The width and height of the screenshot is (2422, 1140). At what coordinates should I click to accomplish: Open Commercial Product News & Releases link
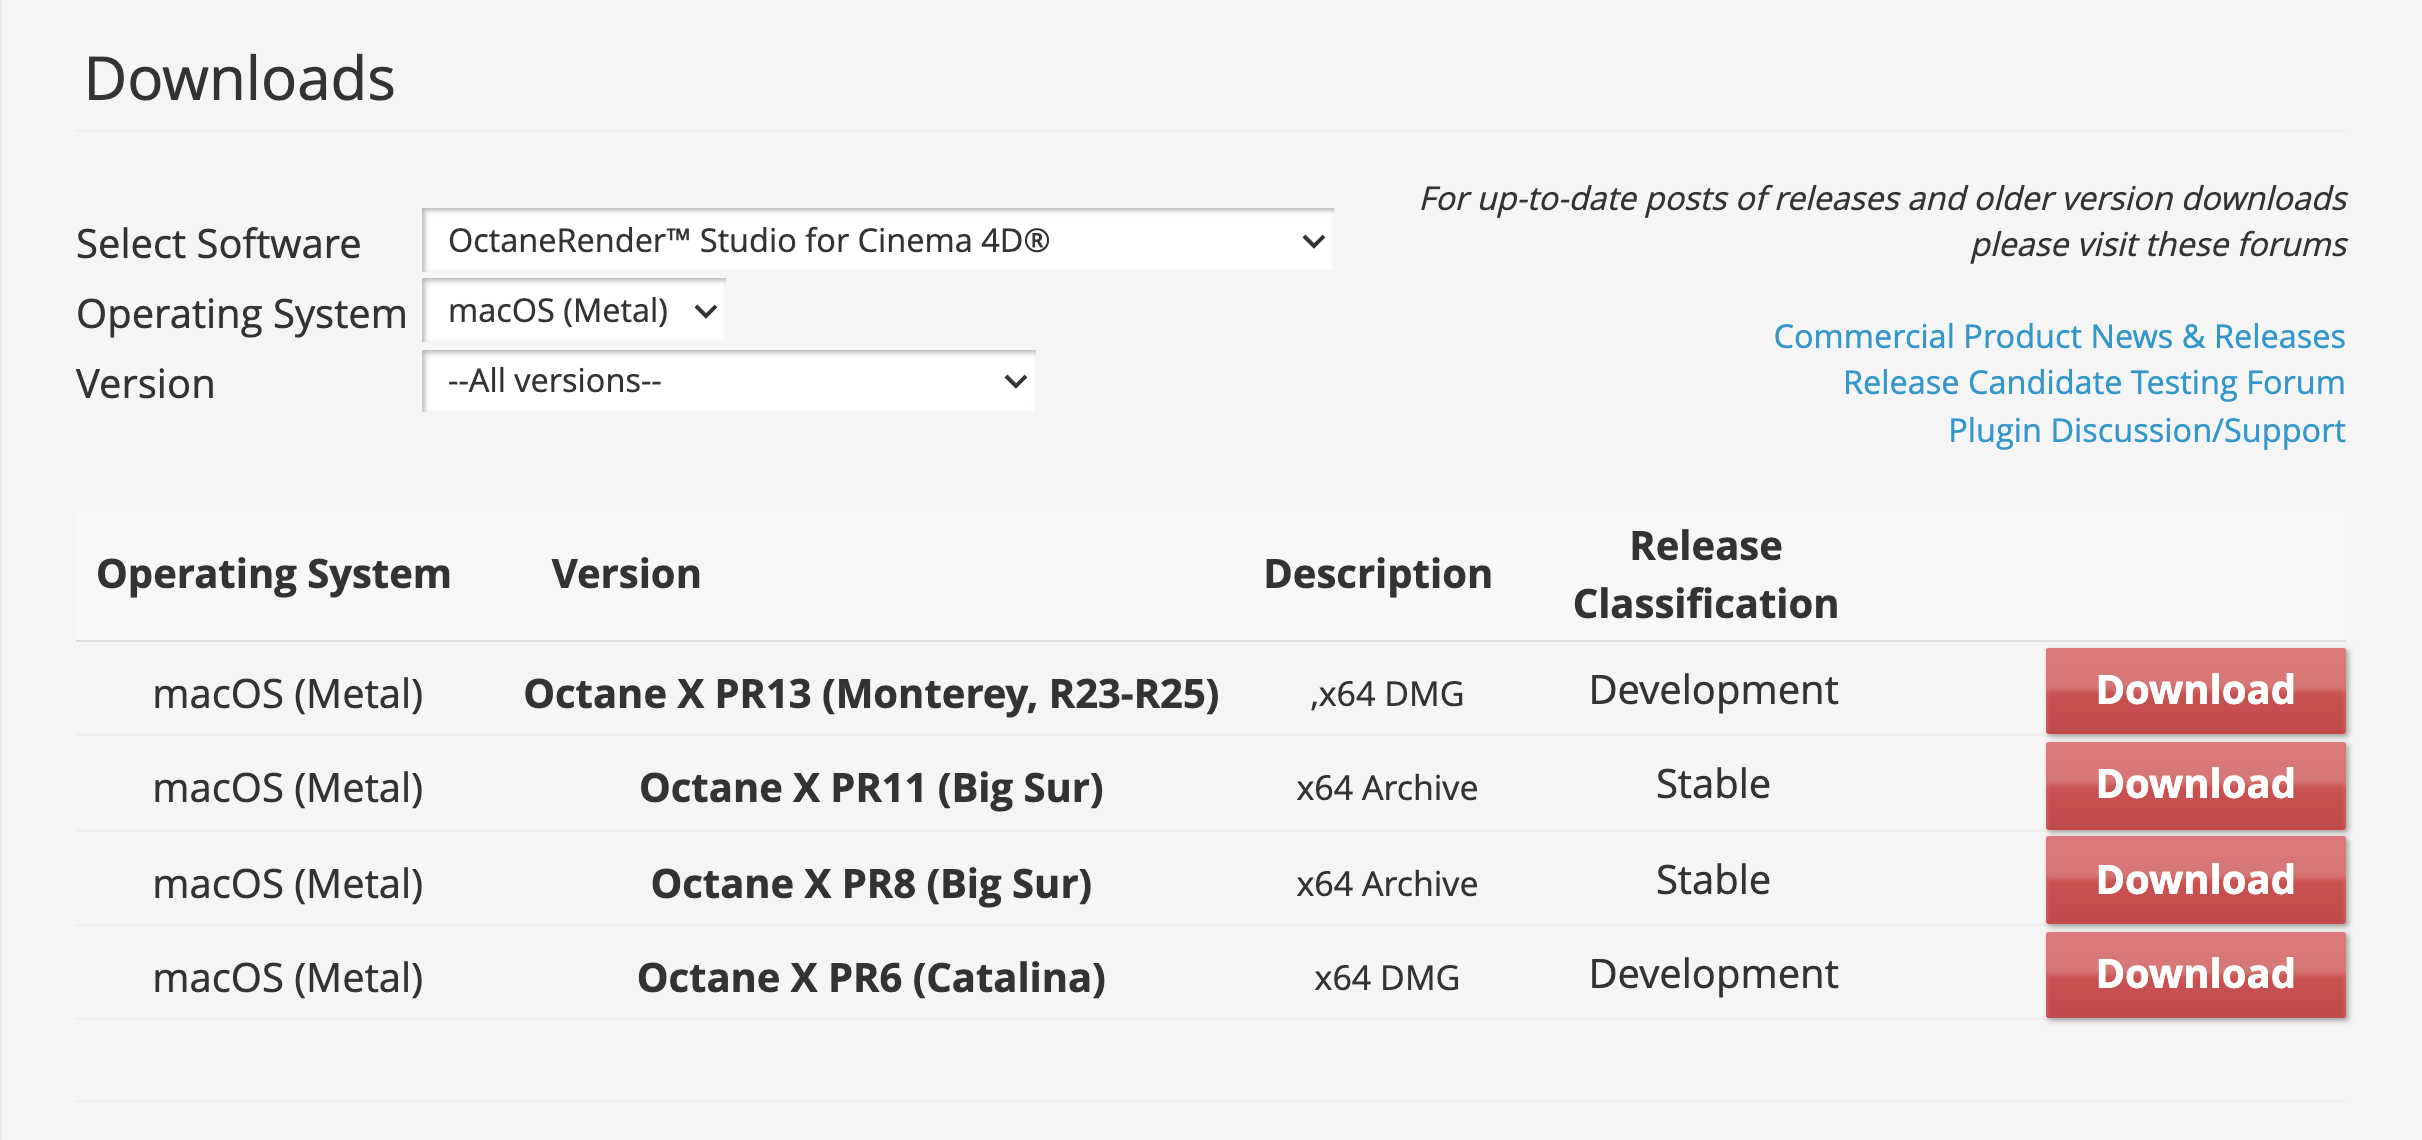2059,336
